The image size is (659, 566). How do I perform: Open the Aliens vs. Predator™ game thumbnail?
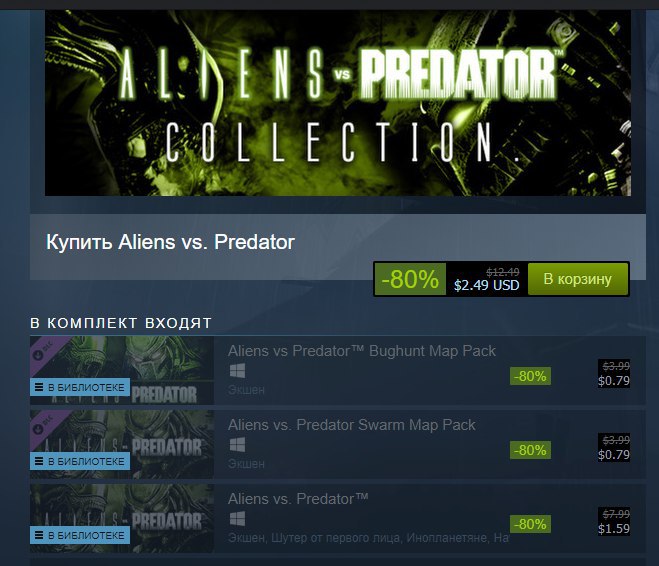click(x=122, y=518)
